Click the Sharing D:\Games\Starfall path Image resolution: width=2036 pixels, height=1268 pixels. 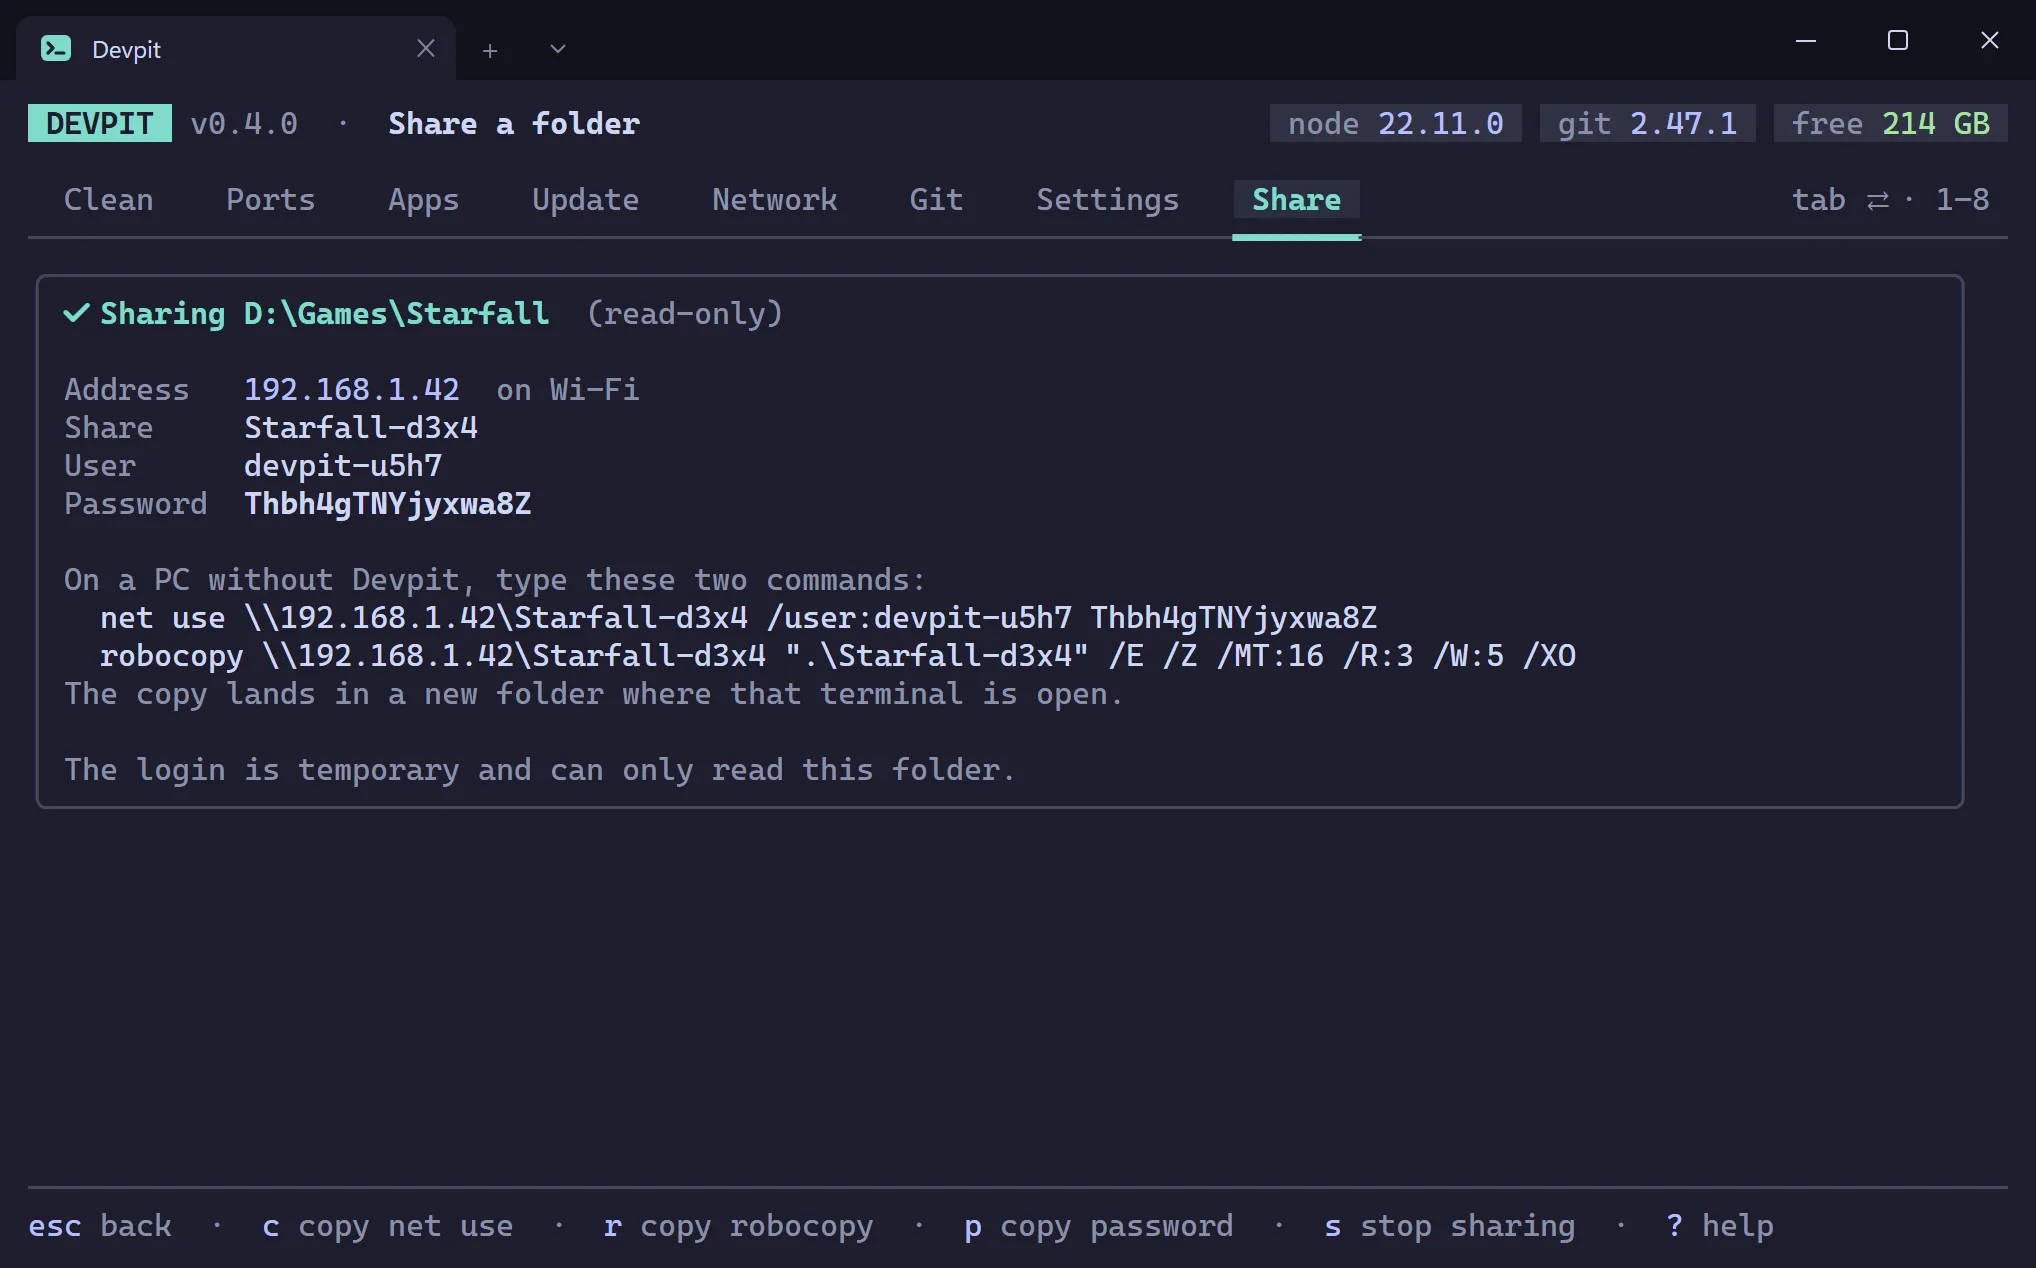coord(325,314)
